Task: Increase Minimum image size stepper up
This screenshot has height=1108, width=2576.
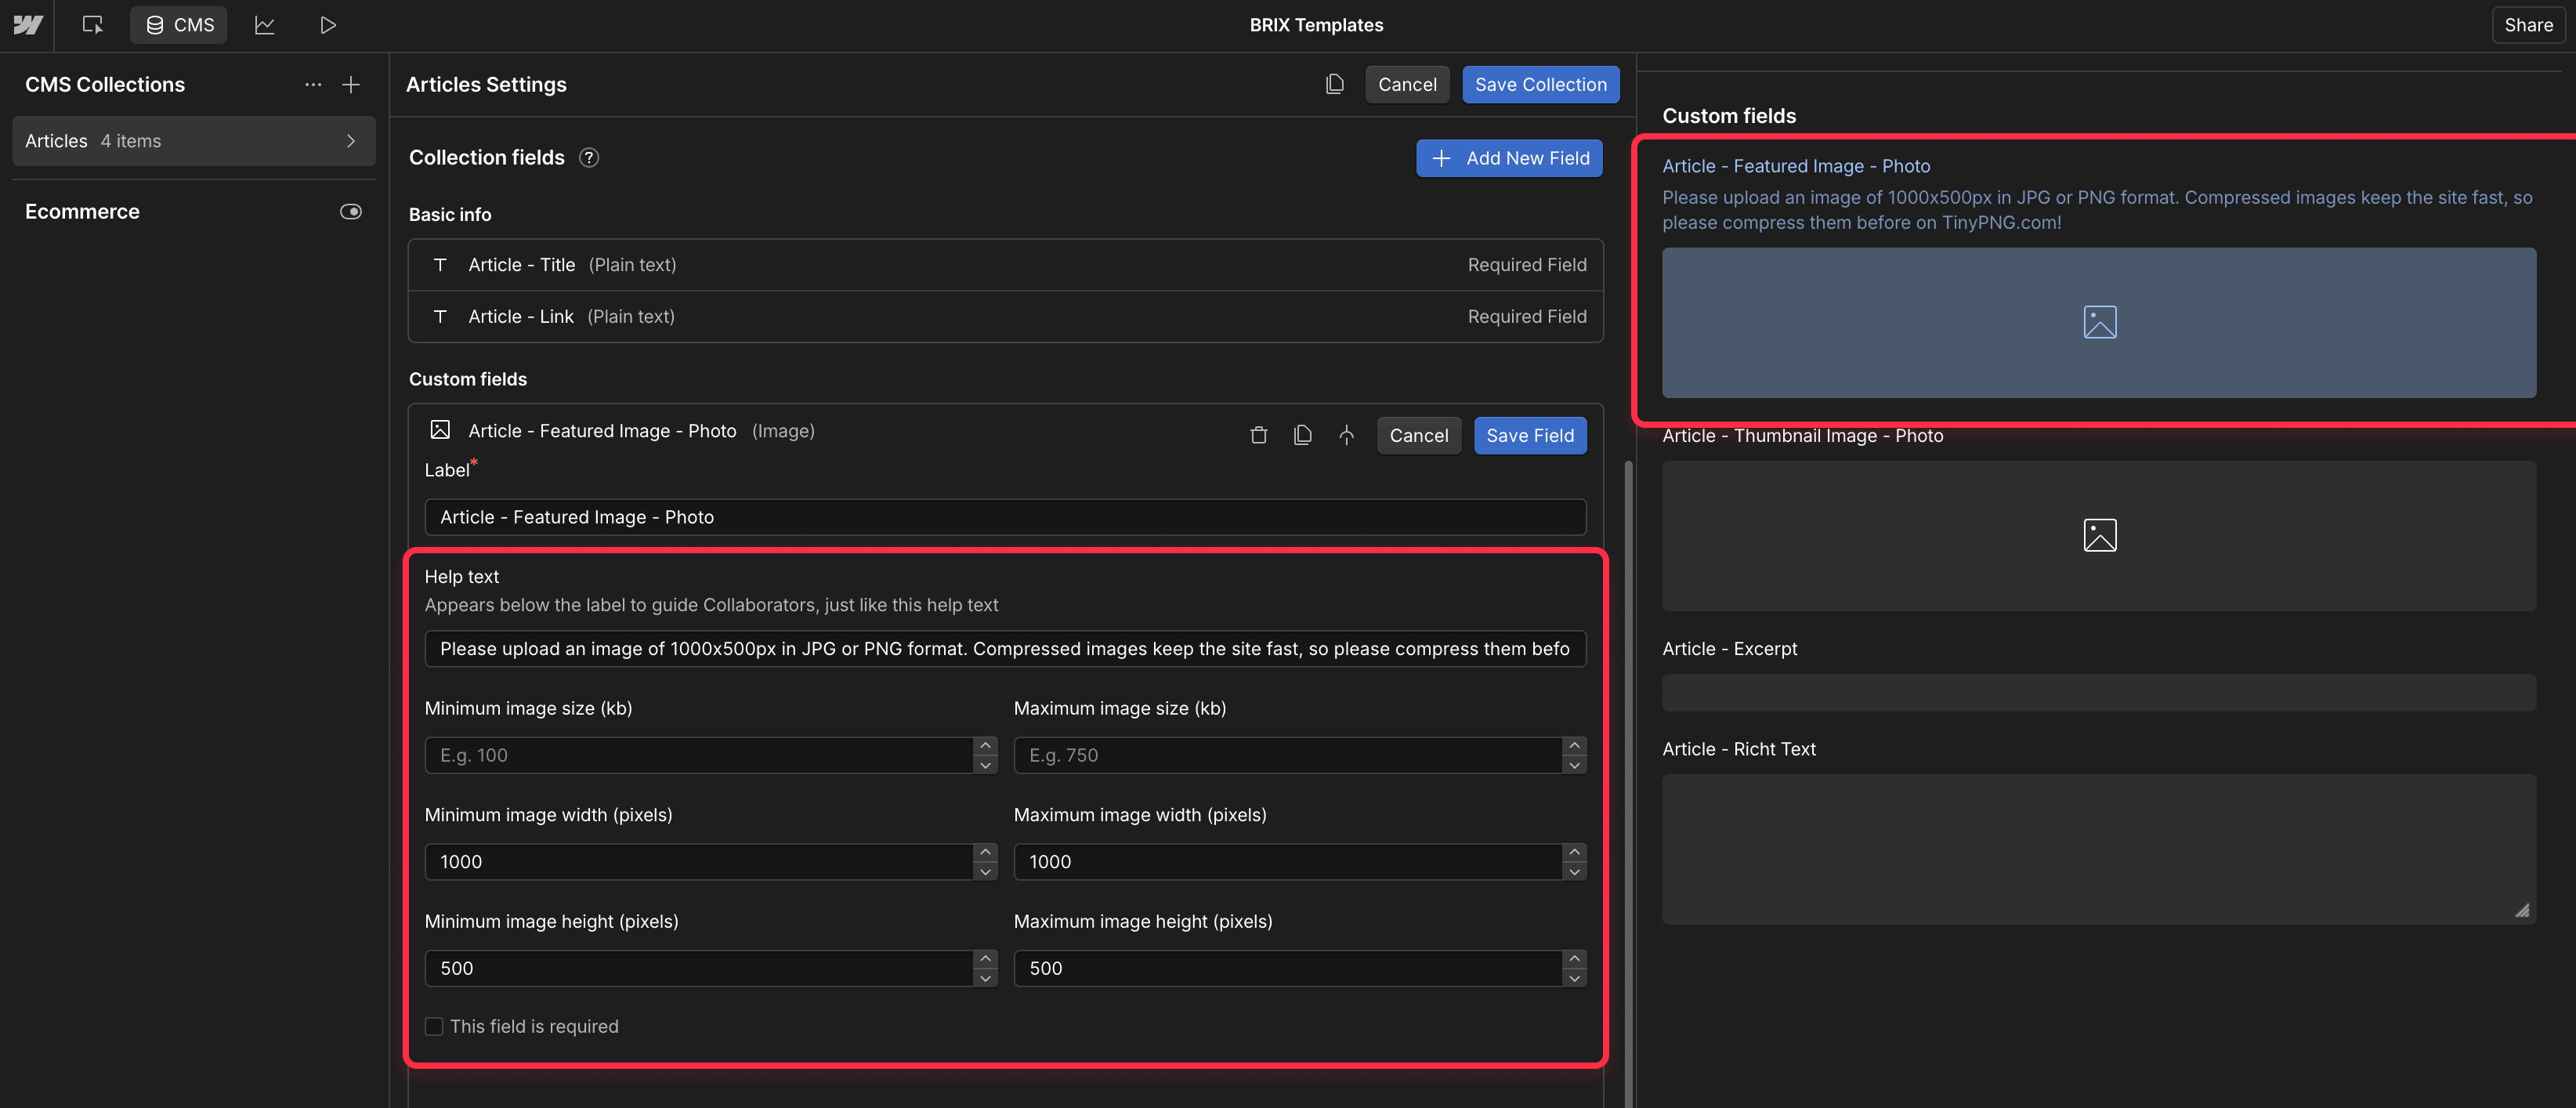Action: pyautogui.click(x=985, y=746)
